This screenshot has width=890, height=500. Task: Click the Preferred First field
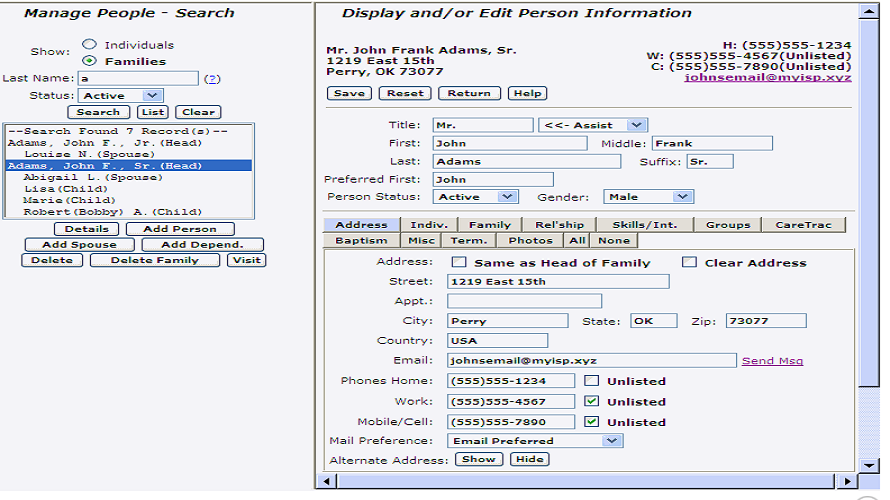pos(493,179)
